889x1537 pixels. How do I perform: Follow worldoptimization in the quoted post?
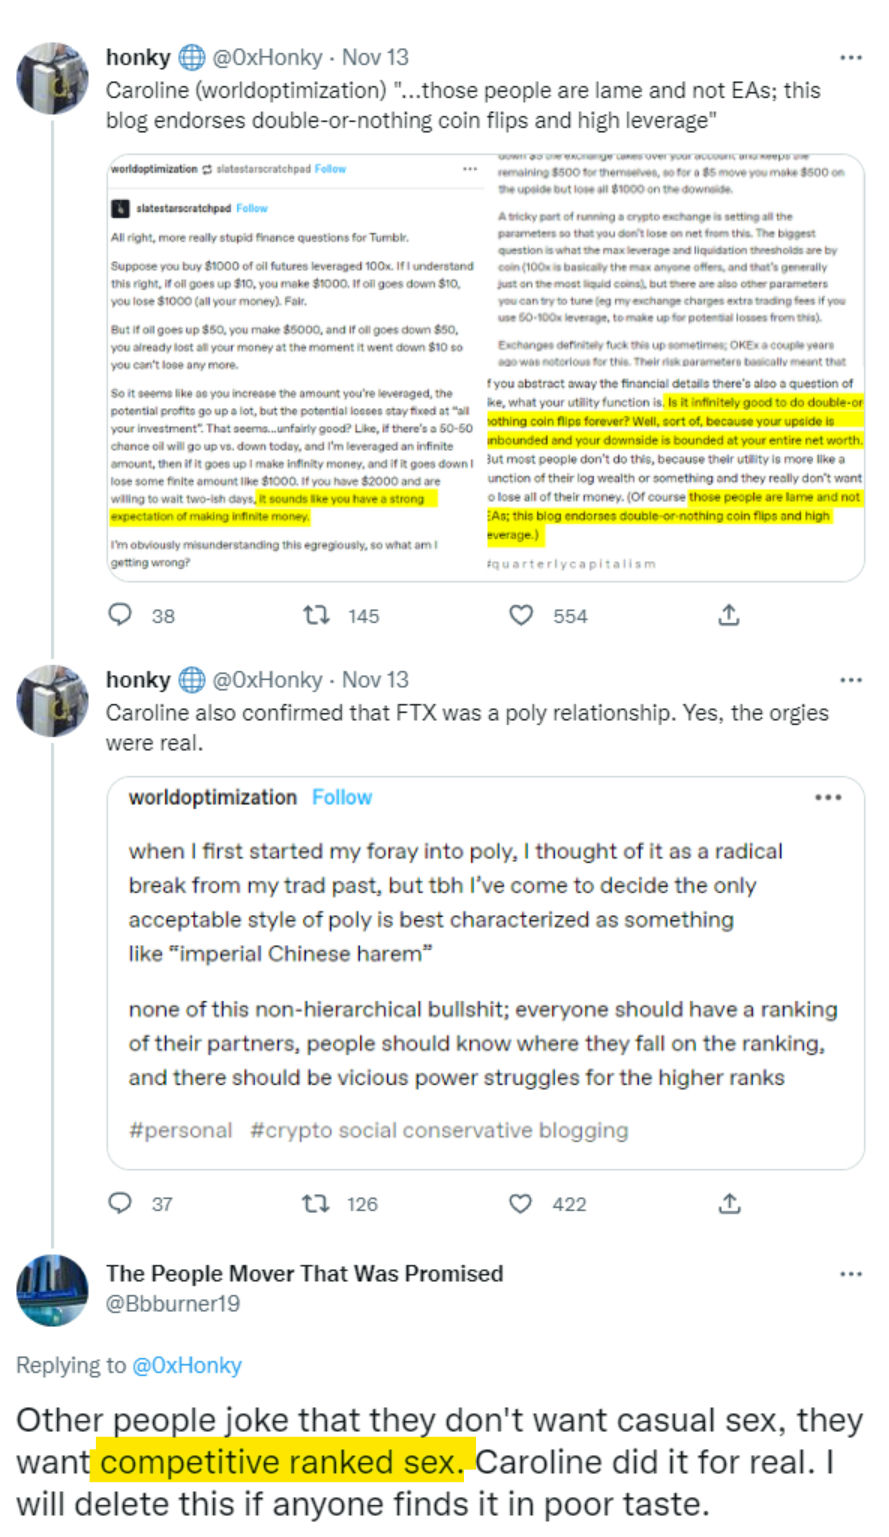point(342,797)
